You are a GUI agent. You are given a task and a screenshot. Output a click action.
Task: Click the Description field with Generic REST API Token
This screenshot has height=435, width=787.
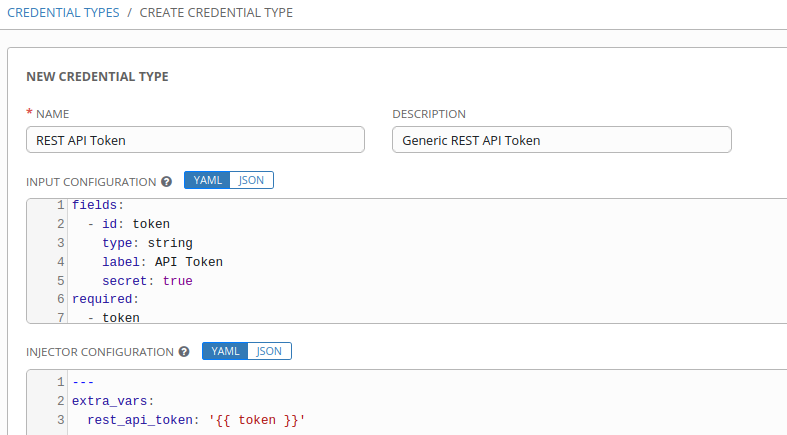[x=561, y=140]
